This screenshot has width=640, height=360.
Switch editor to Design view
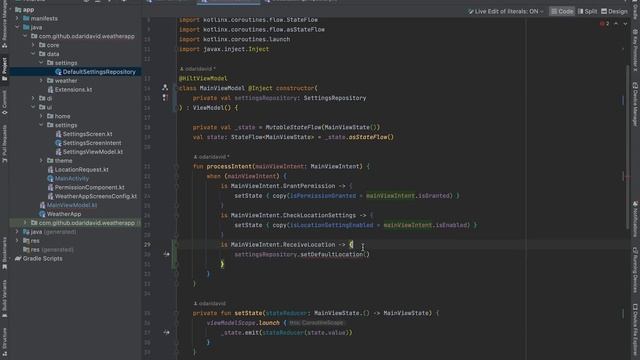pyautogui.click(x=614, y=11)
